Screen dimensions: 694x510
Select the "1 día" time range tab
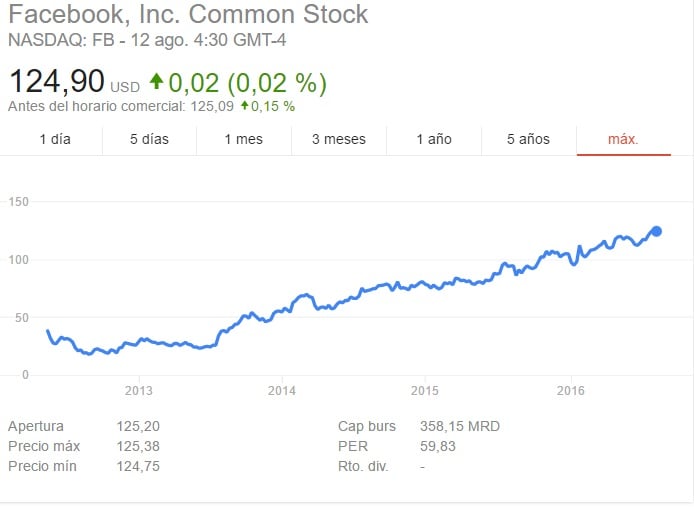coord(55,139)
